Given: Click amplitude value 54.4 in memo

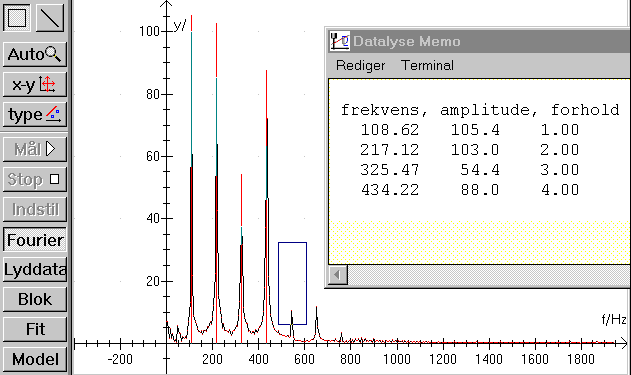Looking at the screenshot, I should (480, 170).
